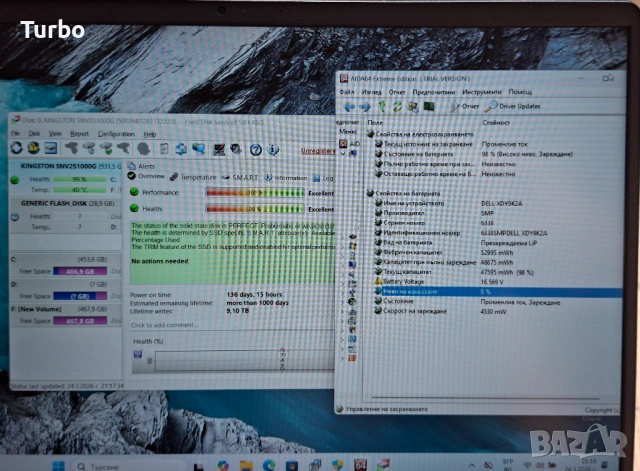Image resolution: width=640 pixels, height=471 pixels.
Task: Open File Explorer from the taskbar
Action: pos(246,465)
